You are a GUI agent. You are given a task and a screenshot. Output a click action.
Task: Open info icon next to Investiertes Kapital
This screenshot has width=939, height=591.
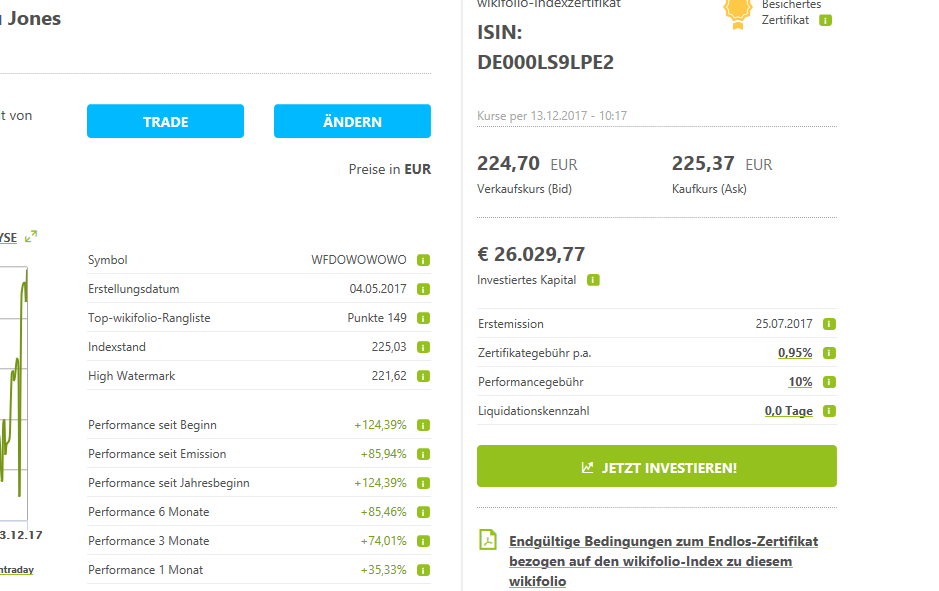click(x=593, y=280)
